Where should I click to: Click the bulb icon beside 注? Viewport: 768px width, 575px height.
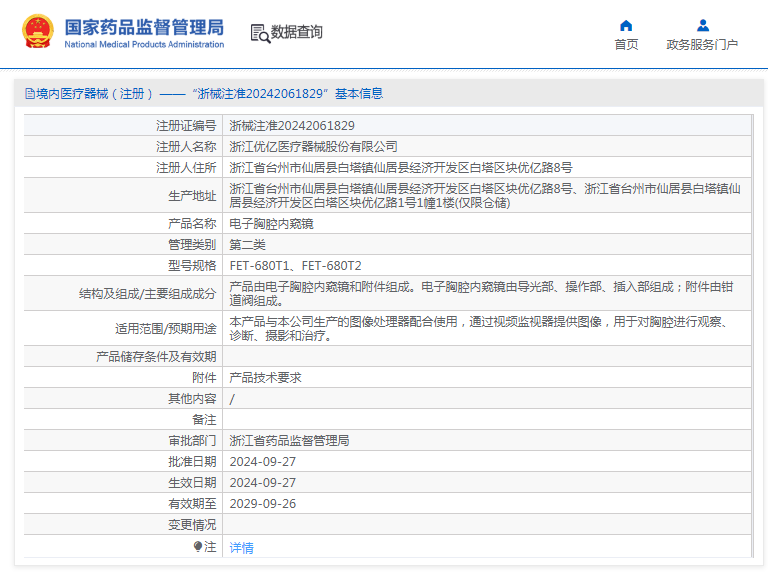click(198, 547)
